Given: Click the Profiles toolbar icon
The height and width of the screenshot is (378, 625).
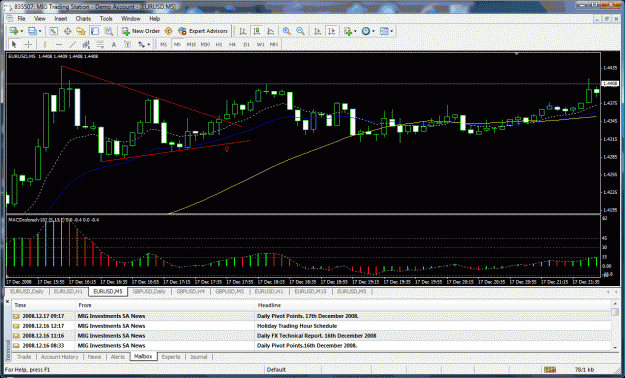Looking at the screenshot, I should coord(32,31).
